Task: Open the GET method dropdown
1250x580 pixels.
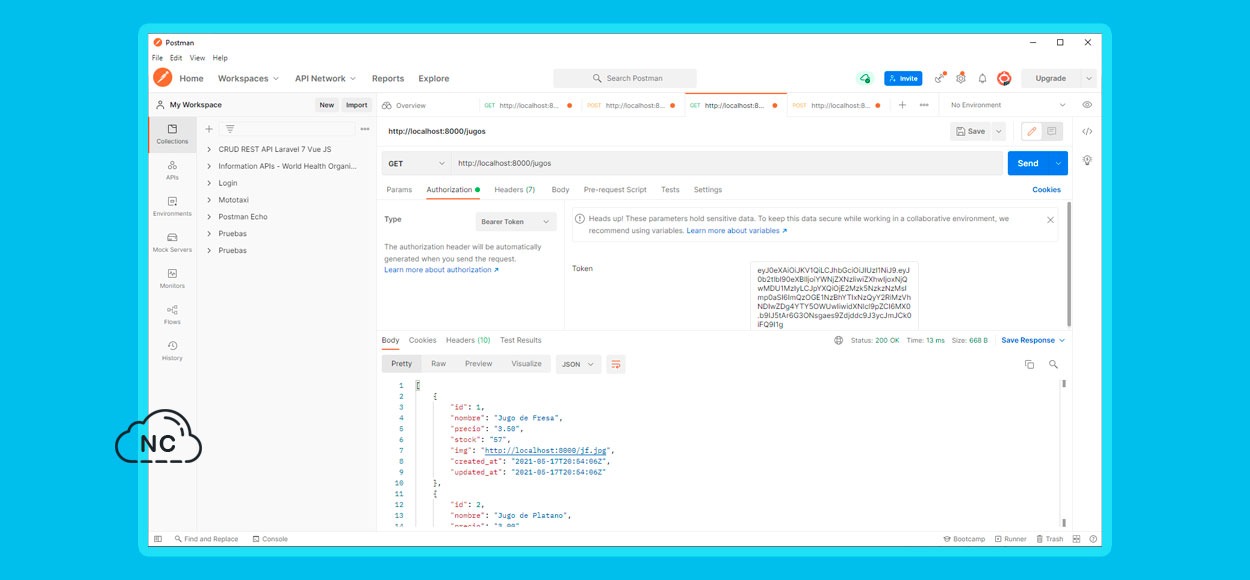Action: tap(417, 163)
